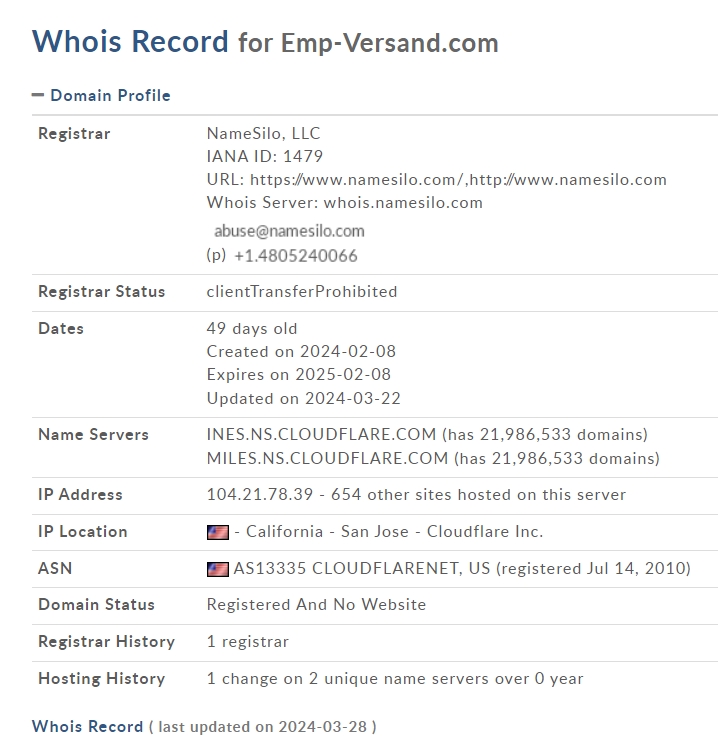Viewport: 718px width, 741px height.
Task: Click the phone number +1.4805240066
Action: point(296,256)
